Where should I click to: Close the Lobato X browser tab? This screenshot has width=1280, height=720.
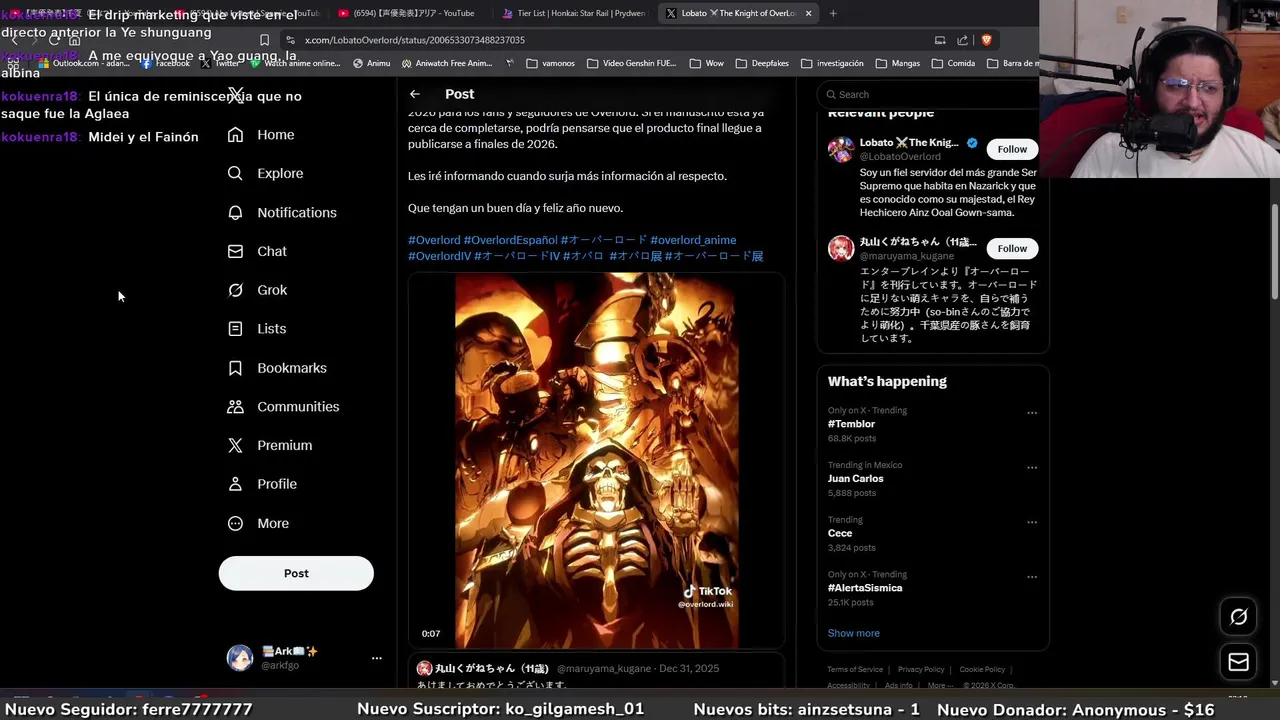click(808, 13)
